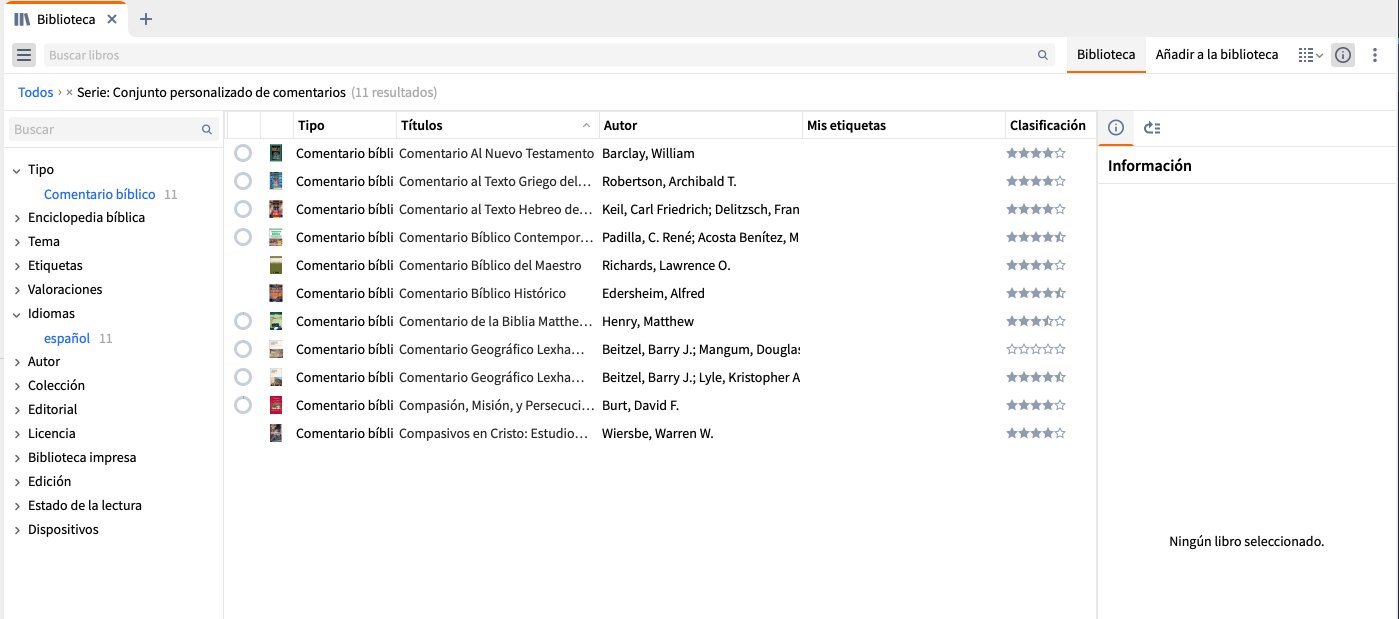Click cover thumbnail of Comentario Al Nuevo Testamento

coord(276,153)
